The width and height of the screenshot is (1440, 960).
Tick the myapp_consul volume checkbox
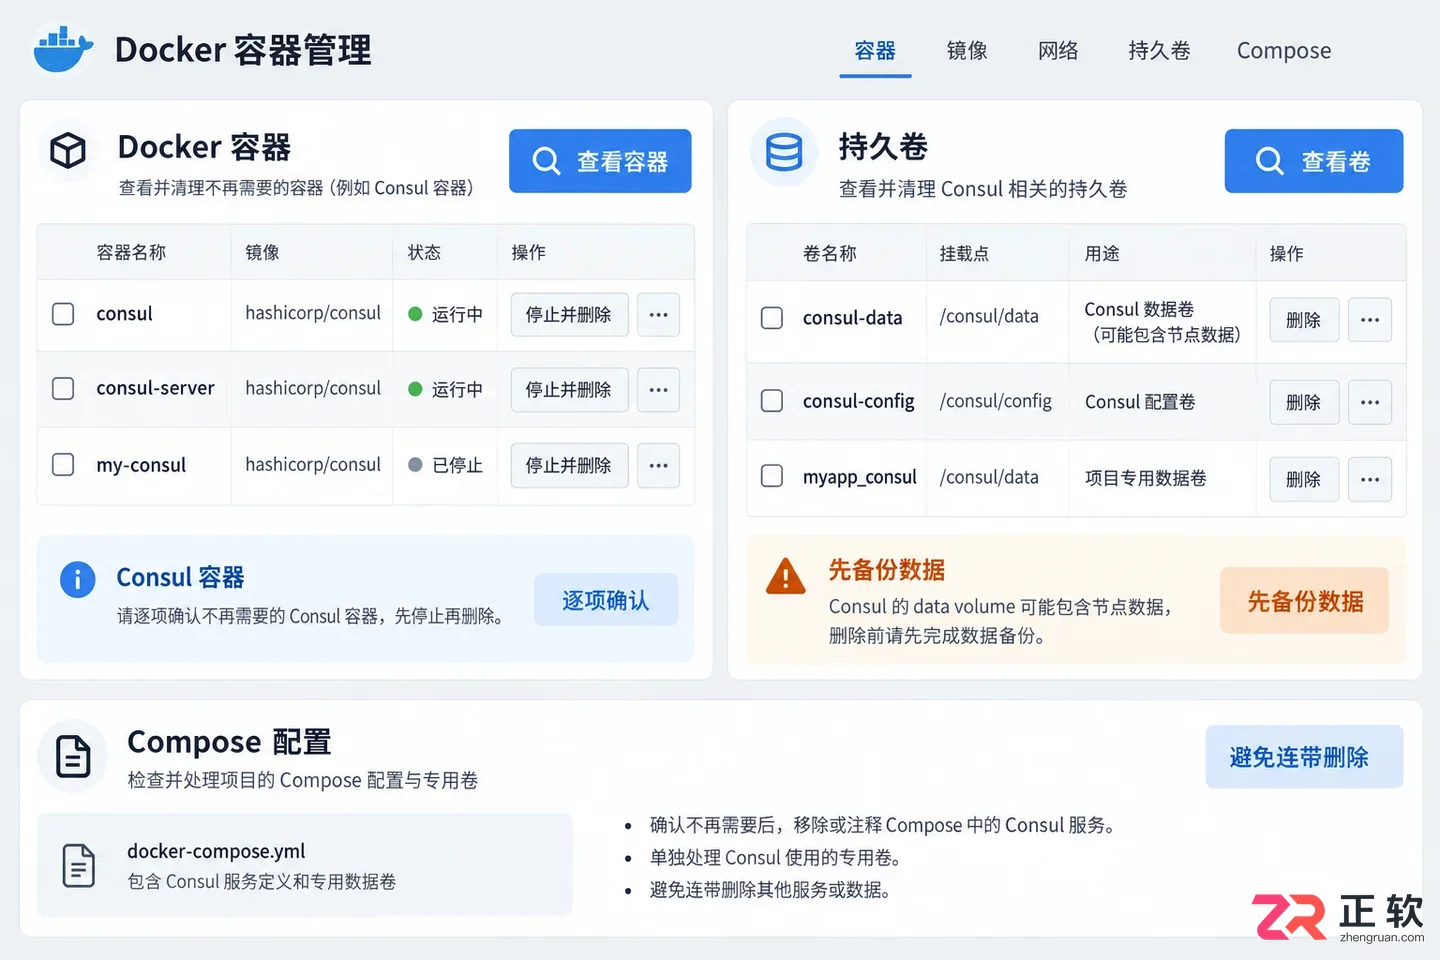tap(772, 476)
